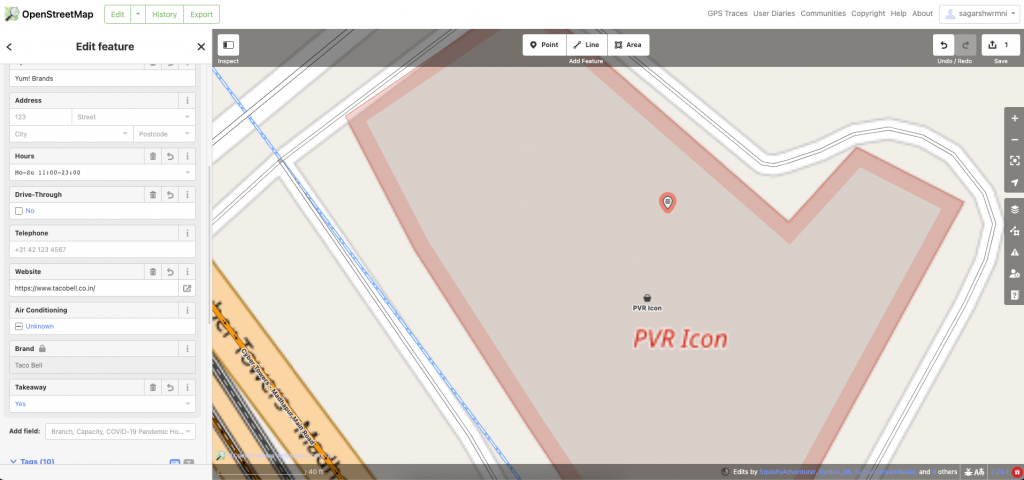Toggle the Drive-Through checkbox

pyautogui.click(x=19, y=211)
